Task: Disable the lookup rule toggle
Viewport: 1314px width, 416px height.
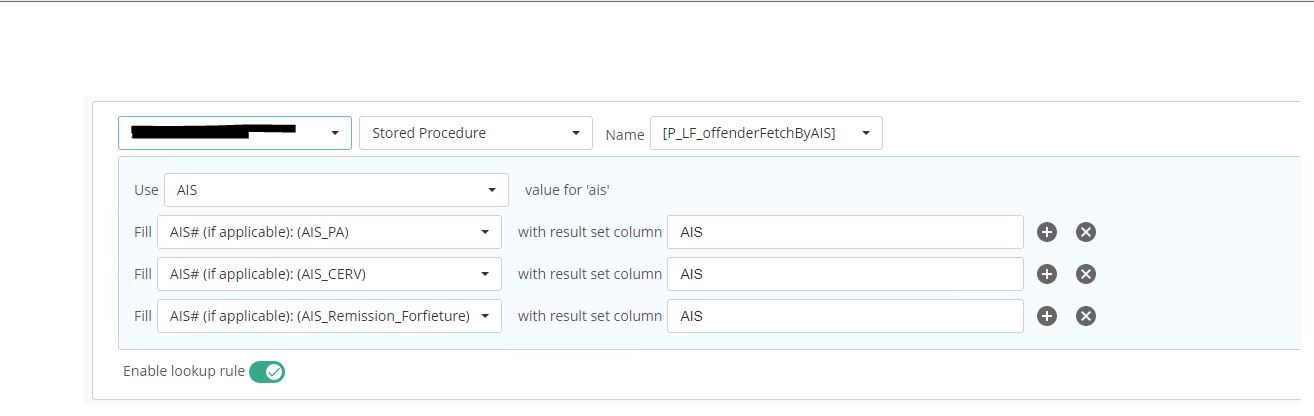Action: point(267,372)
